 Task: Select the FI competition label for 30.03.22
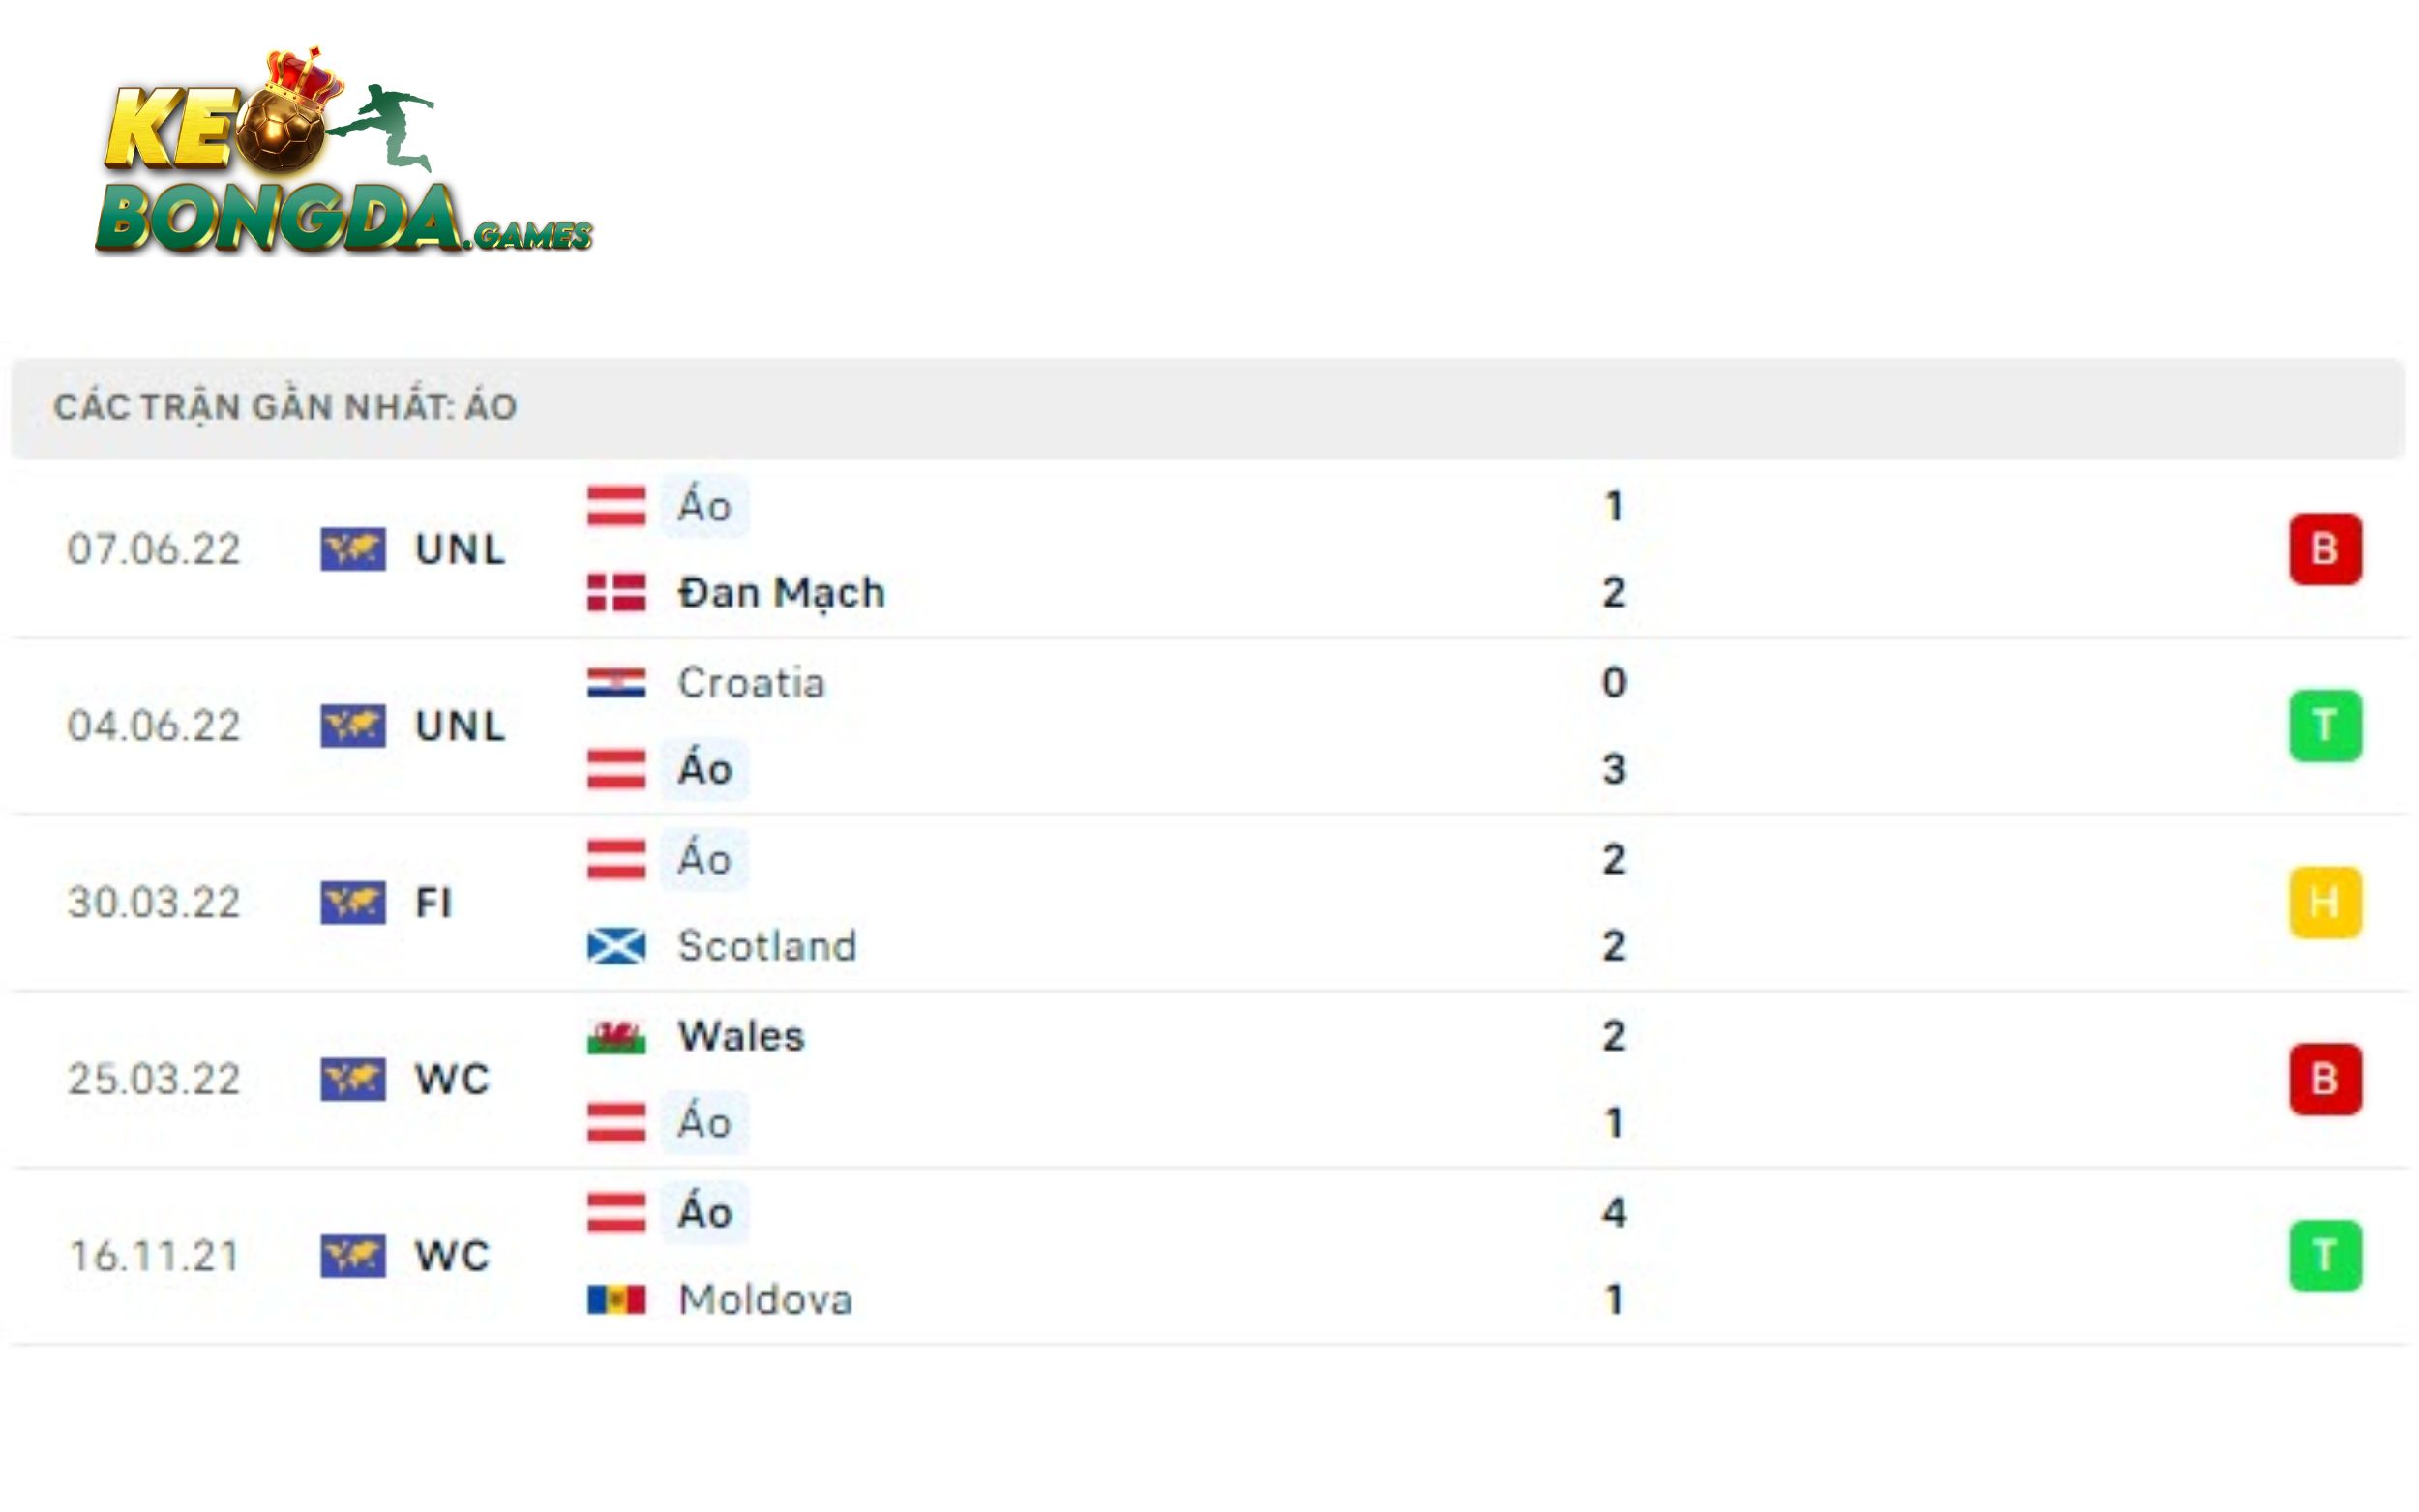[434, 903]
